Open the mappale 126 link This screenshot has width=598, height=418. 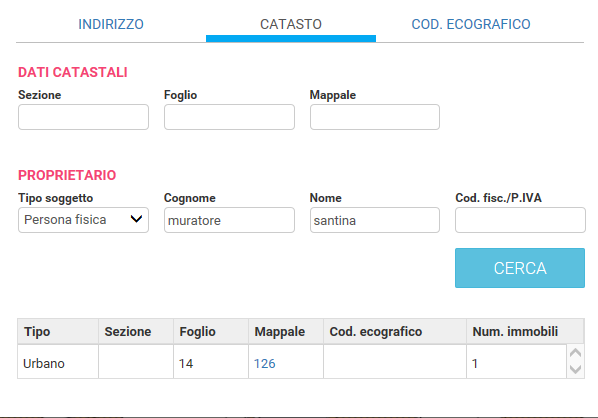[264, 364]
